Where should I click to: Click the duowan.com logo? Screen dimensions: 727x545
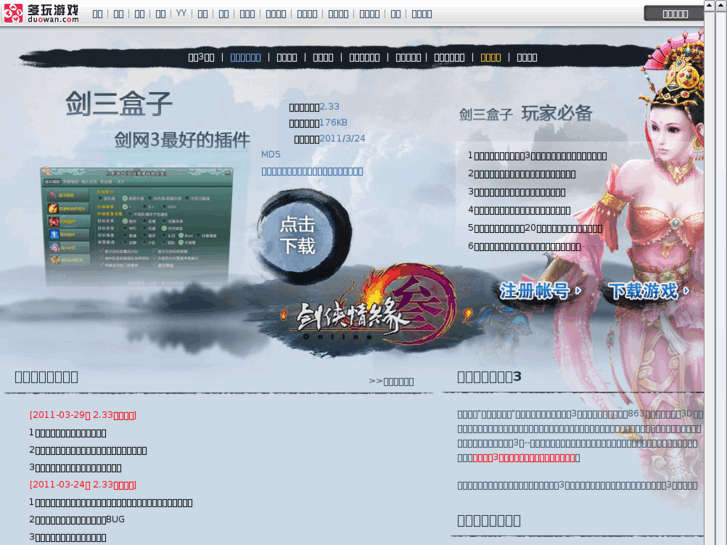point(41,13)
